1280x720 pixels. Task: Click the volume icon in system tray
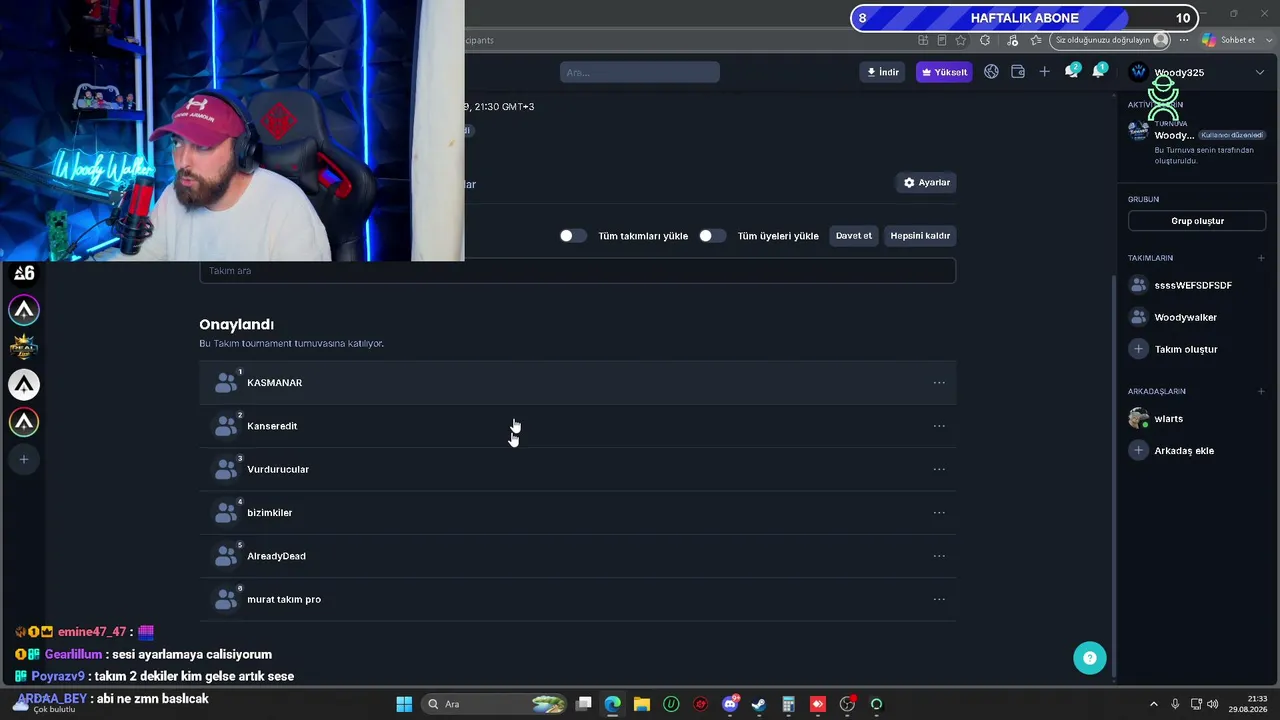click(x=1212, y=704)
